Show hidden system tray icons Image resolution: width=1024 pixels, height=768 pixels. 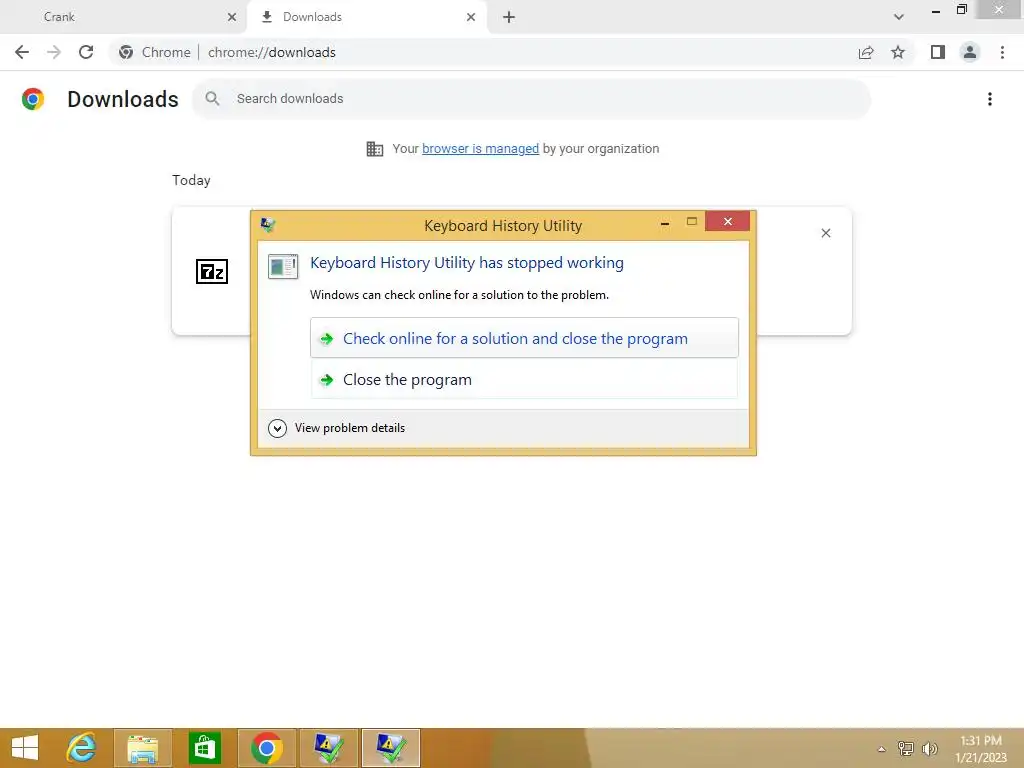(882, 749)
